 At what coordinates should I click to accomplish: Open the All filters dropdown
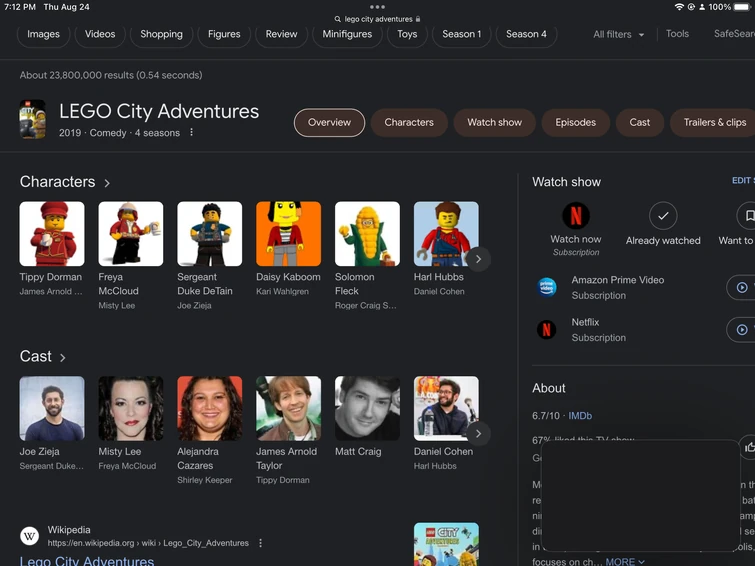(x=619, y=34)
